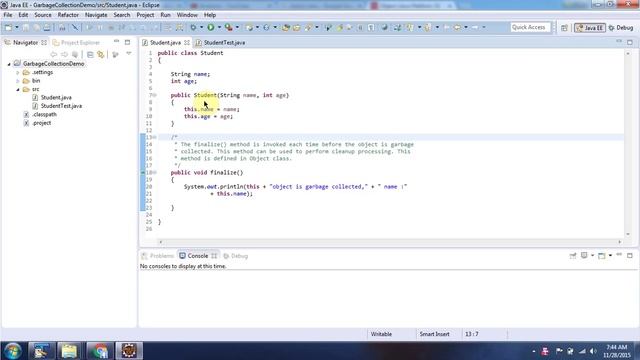The height and width of the screenshot is (360, 640).
Task: Open the Refactor menu
Action: [x=68, y=15]
